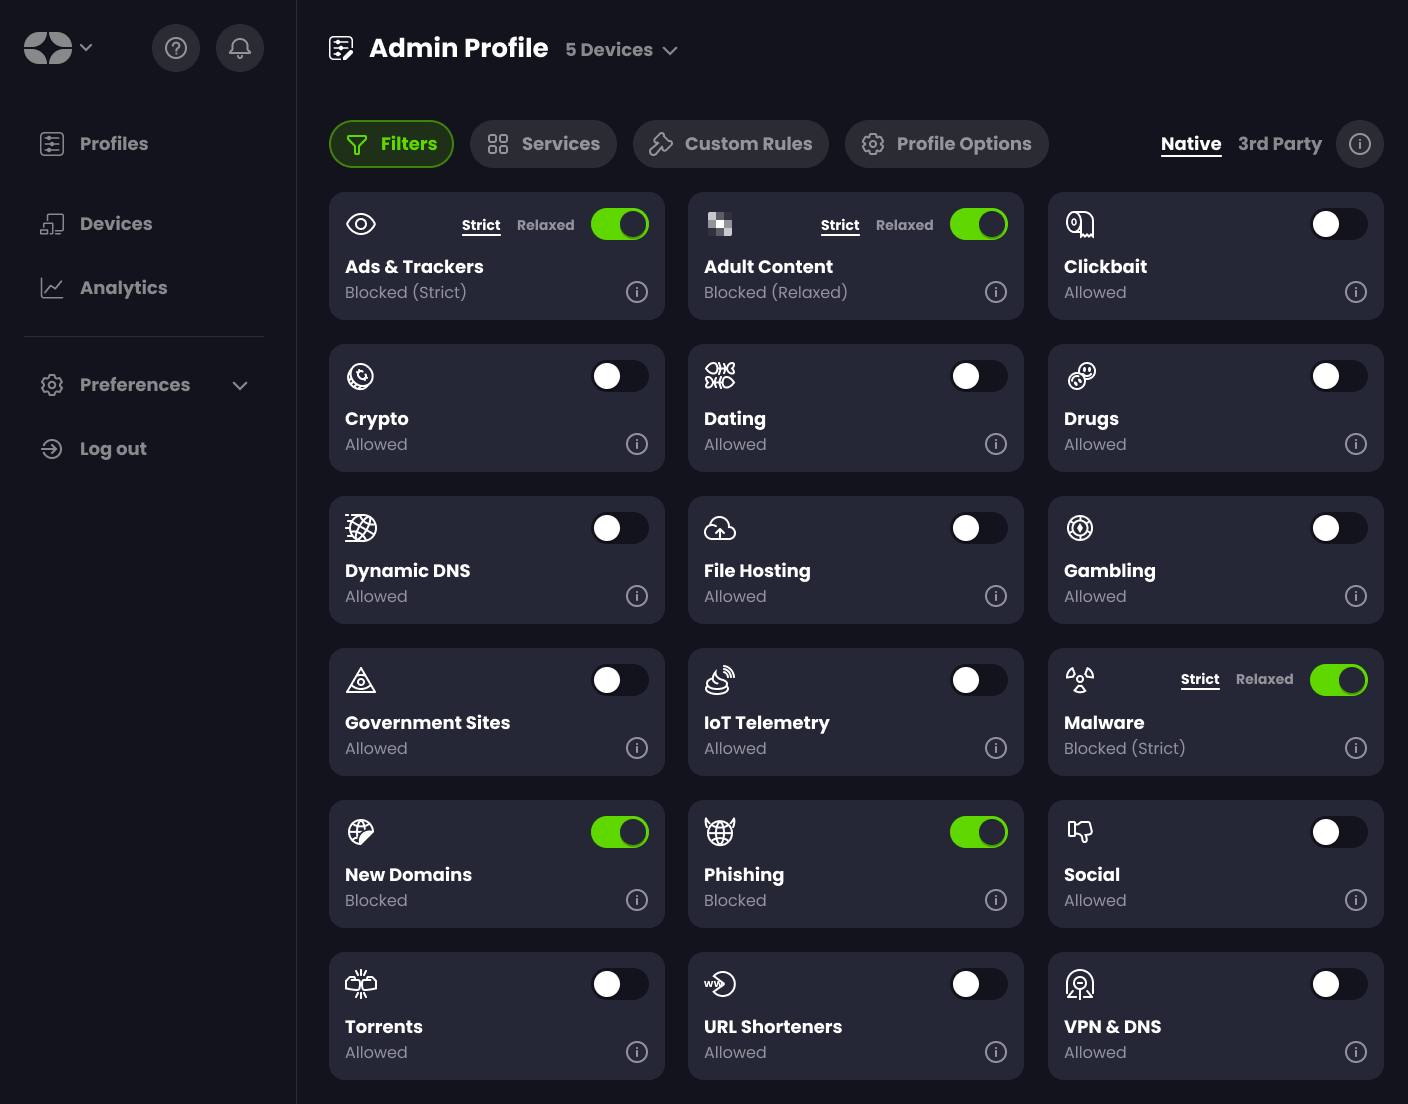
Task: Switch to the Services tab
Action: (543, 144)
